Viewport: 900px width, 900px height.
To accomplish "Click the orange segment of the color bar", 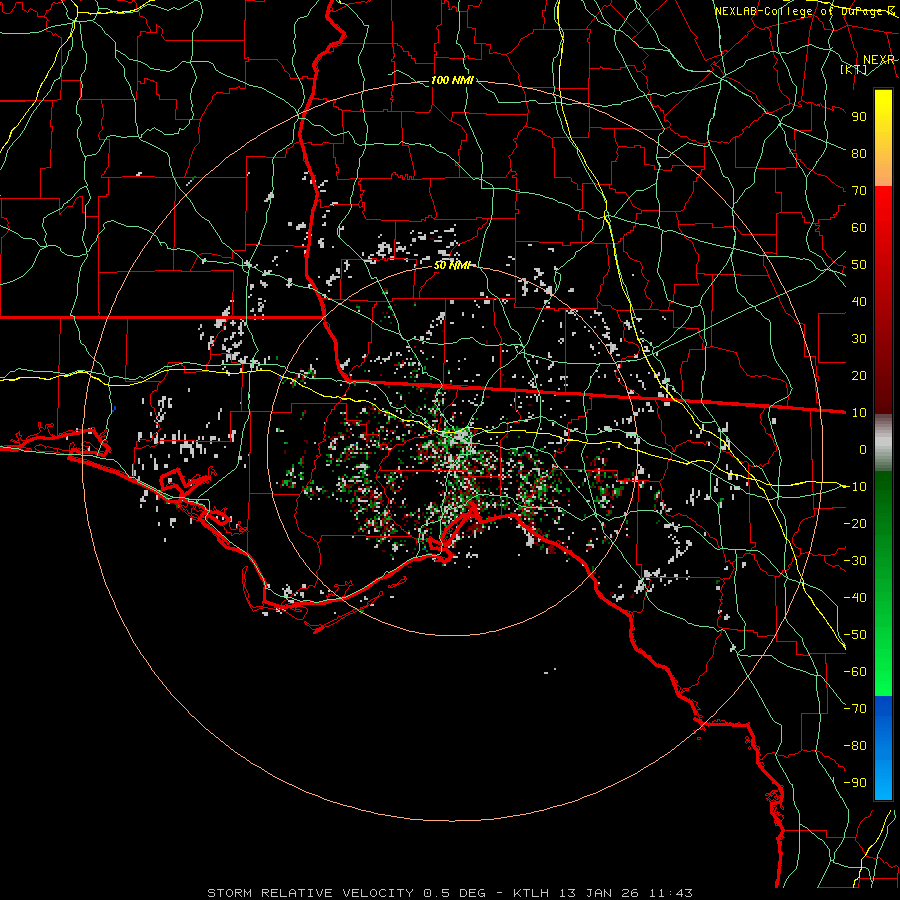I will (883, 166).
